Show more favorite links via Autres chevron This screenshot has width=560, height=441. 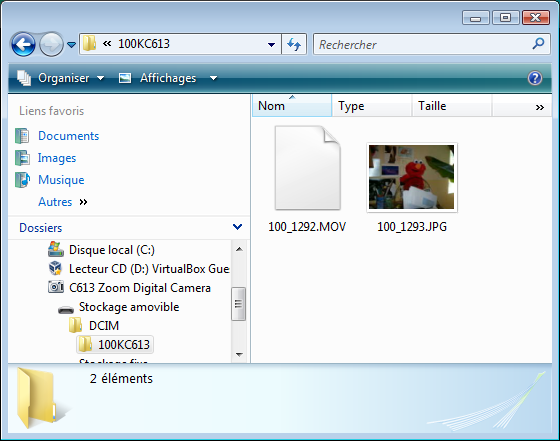tap(83, 202)
